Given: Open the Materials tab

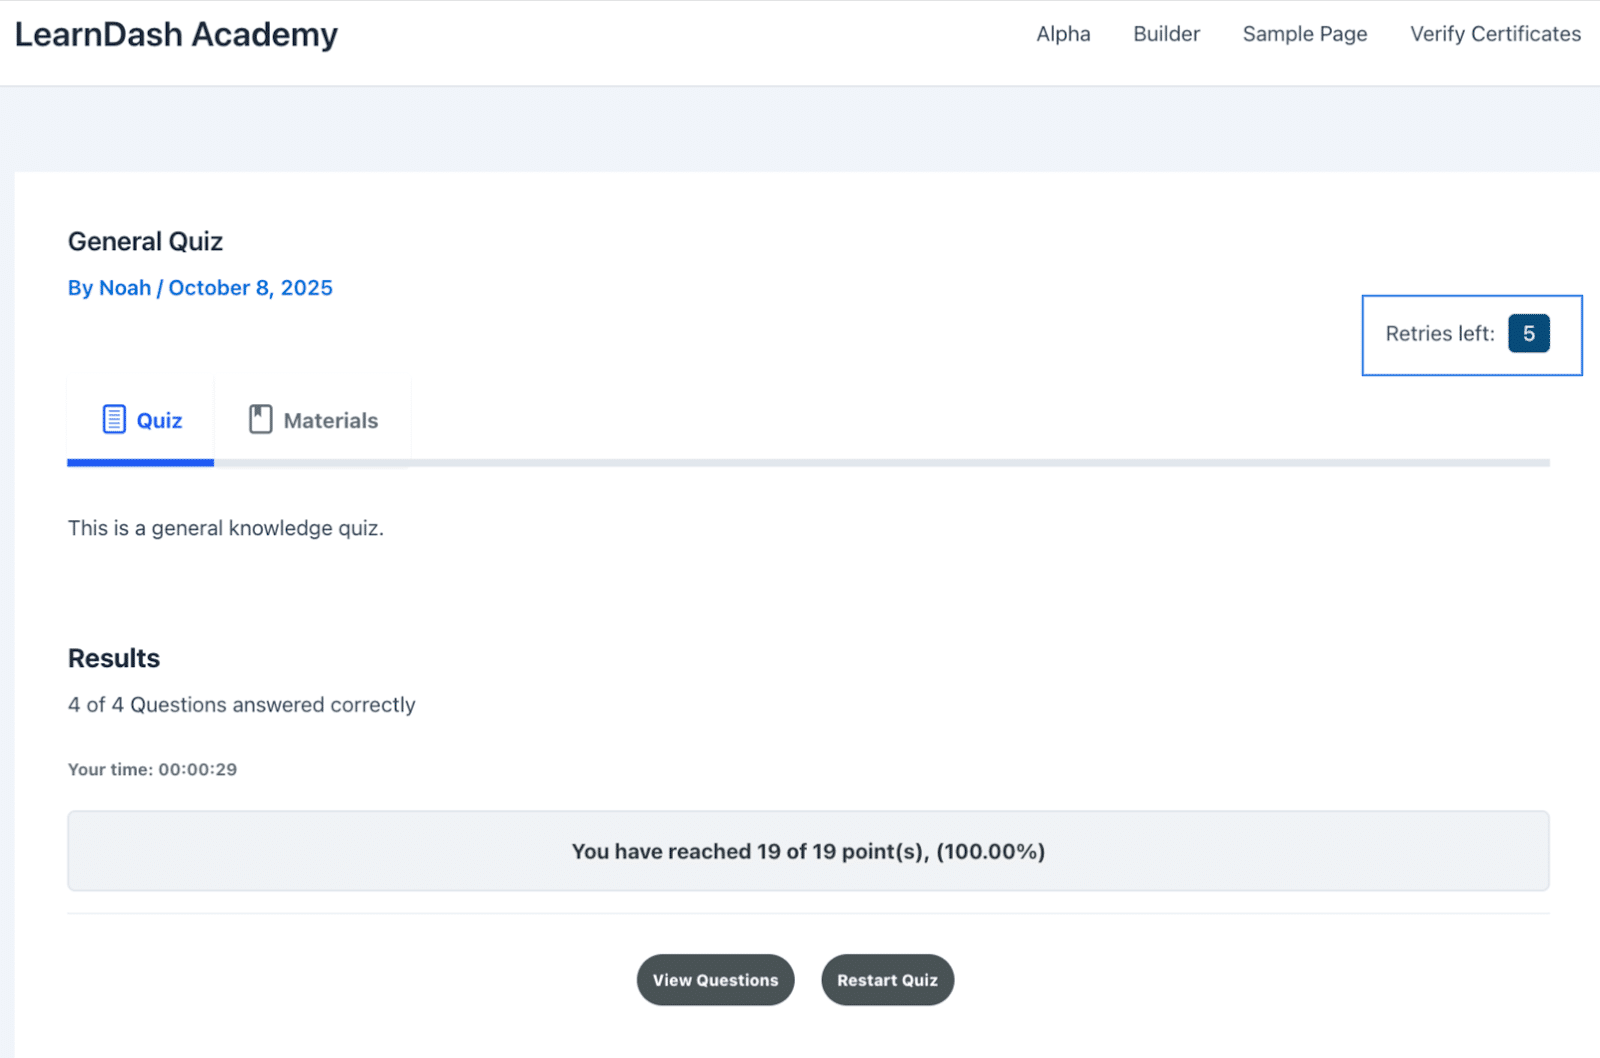Looking at the screenshot, I should [313, 420].
